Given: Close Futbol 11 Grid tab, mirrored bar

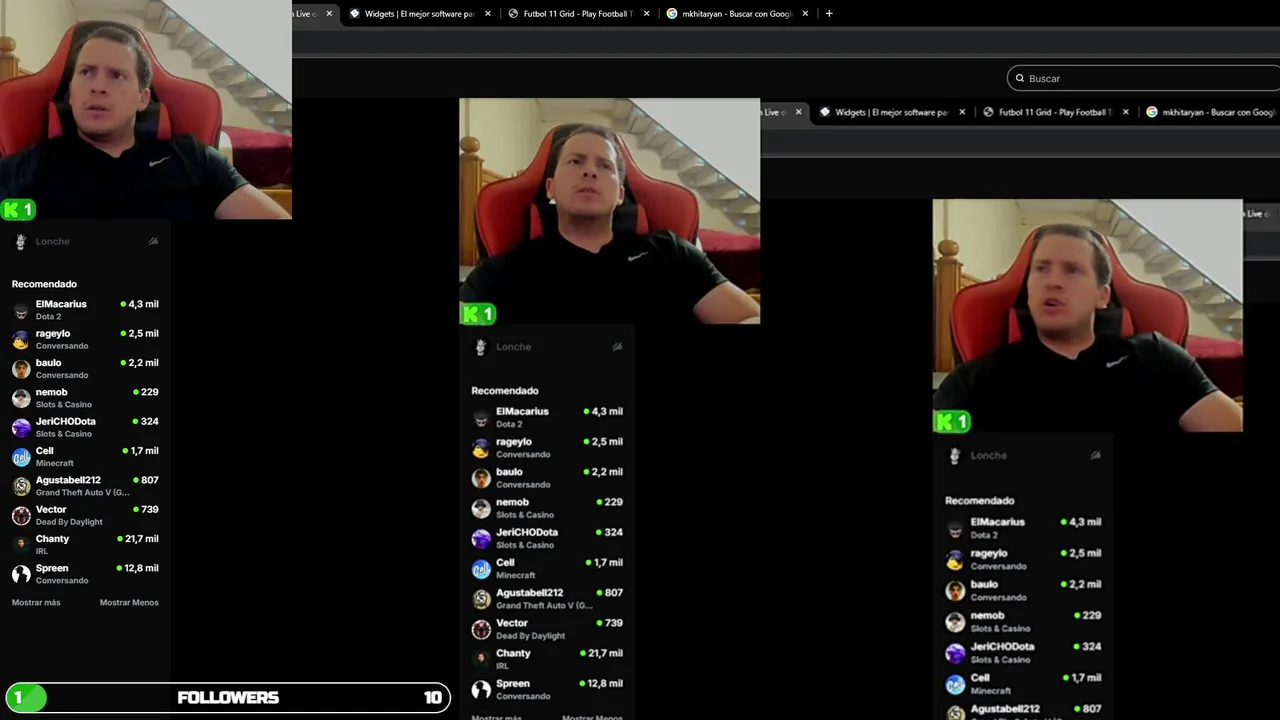Looking at the screenshot, I should coord(1125,112).
